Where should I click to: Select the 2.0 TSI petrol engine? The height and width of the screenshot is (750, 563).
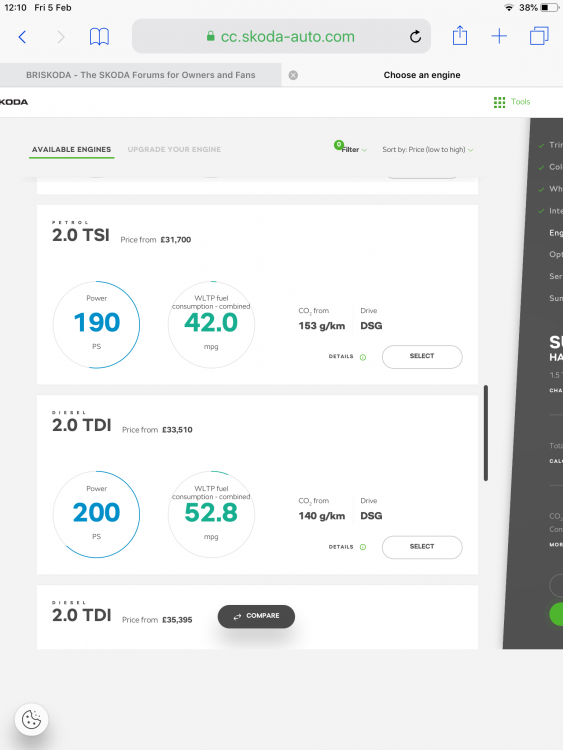pyautogui.click(x=422, y=356)
